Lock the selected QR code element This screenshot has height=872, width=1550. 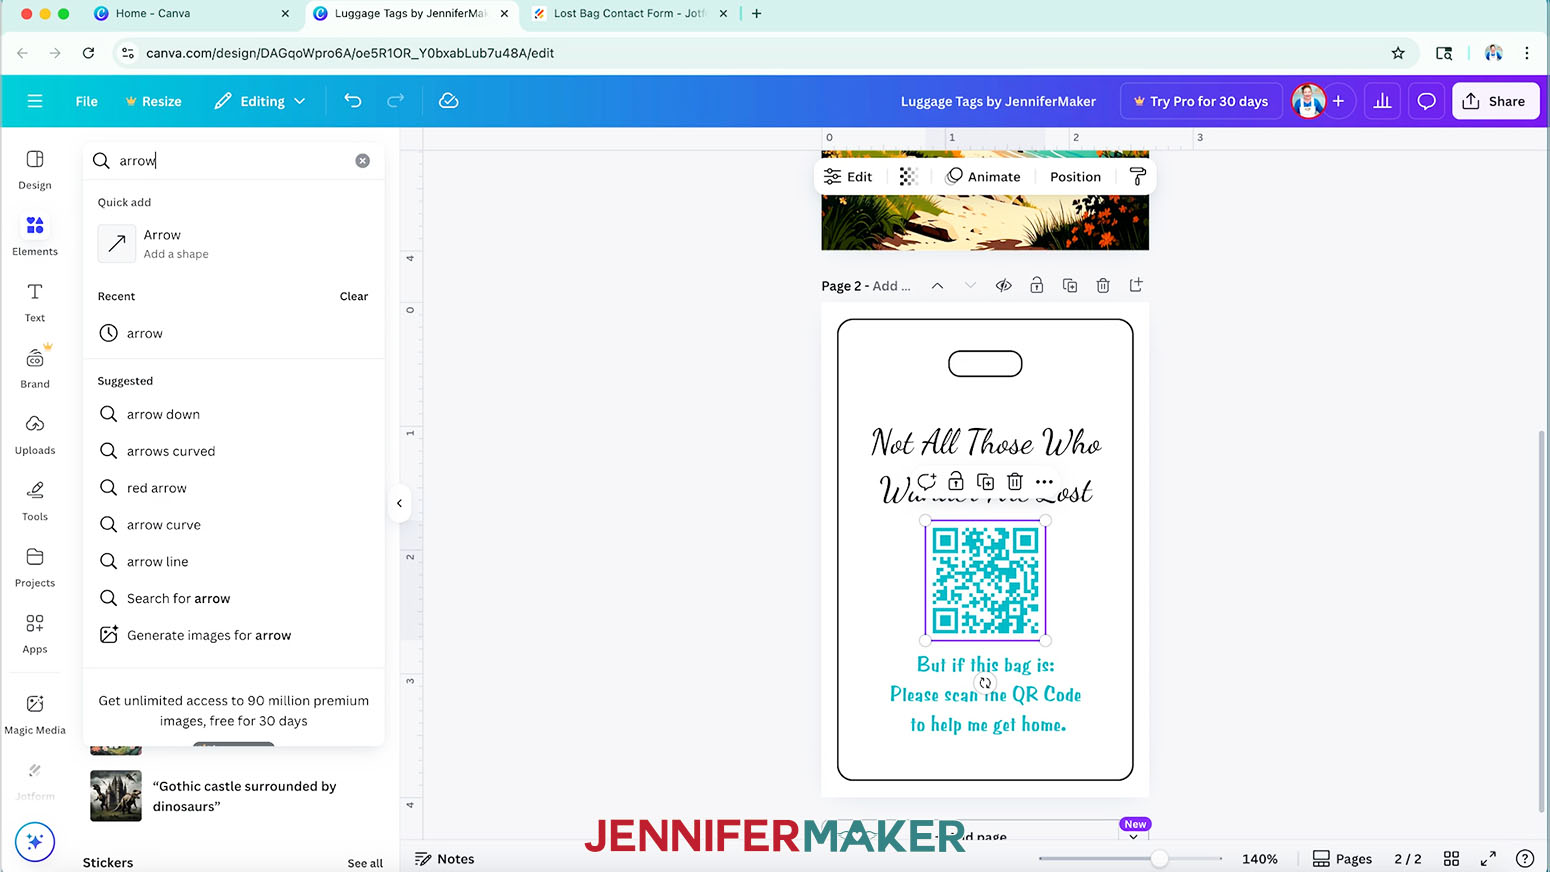point(956,481)
